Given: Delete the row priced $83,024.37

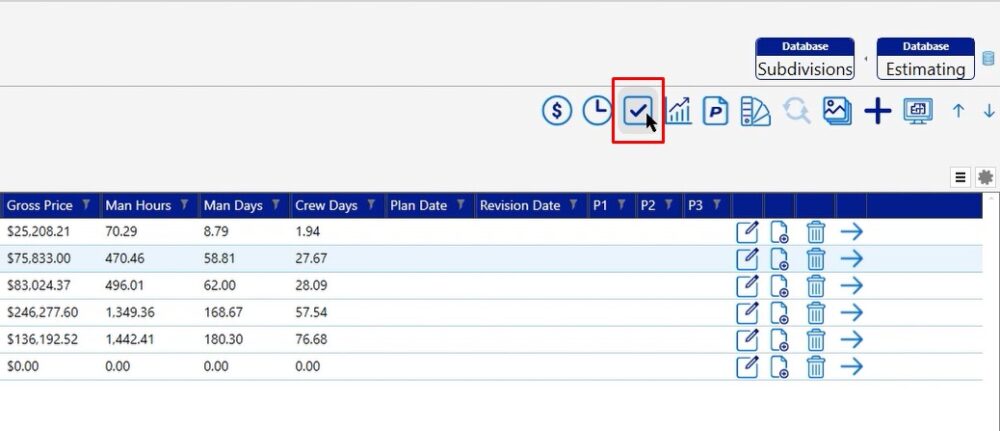Looking at the screenshot, I should coord(816,286).
